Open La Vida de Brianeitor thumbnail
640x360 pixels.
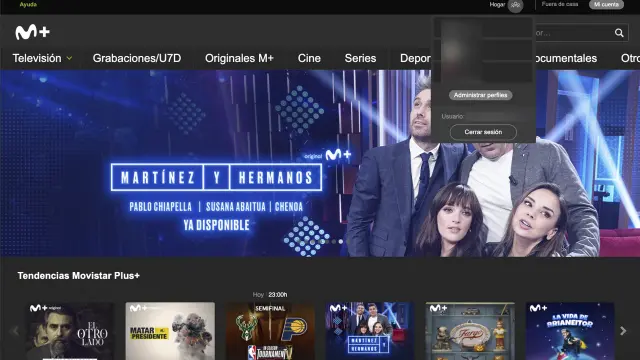click(x=570, y=331)
